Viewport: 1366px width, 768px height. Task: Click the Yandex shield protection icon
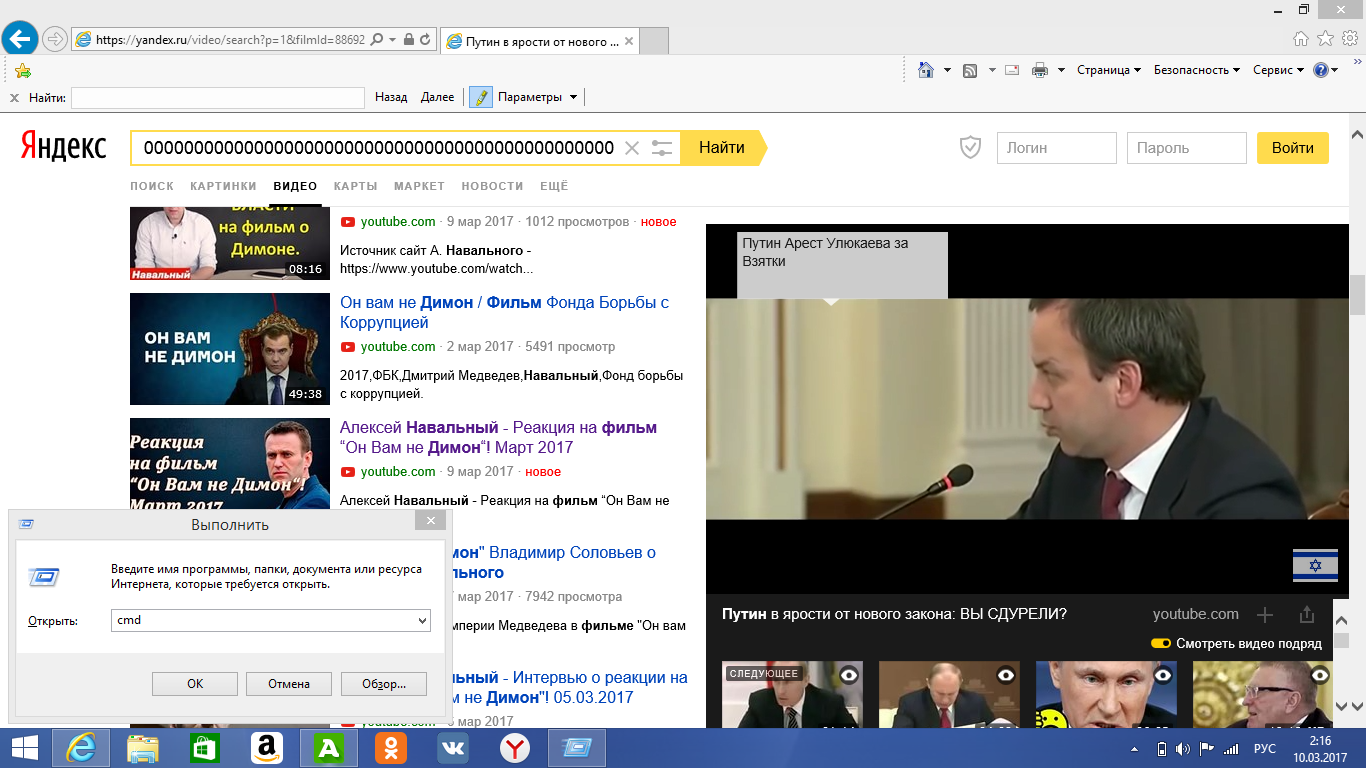coord(970,148)
